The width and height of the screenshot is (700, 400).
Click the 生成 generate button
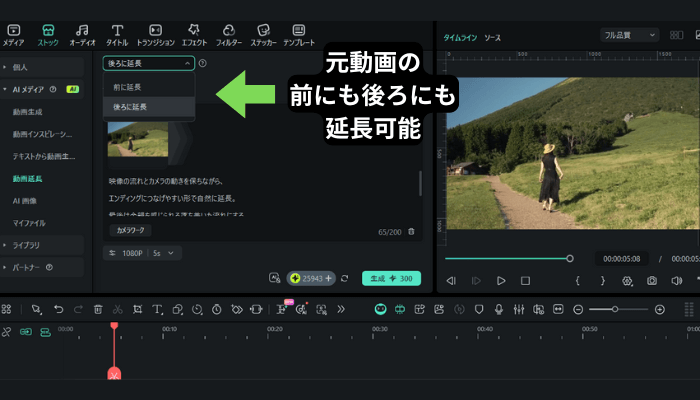coord(391,278)
